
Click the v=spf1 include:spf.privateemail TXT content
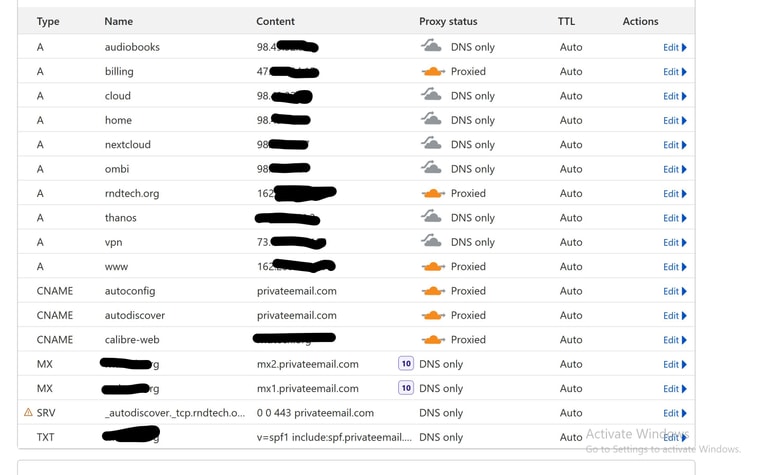pos(334,437)
